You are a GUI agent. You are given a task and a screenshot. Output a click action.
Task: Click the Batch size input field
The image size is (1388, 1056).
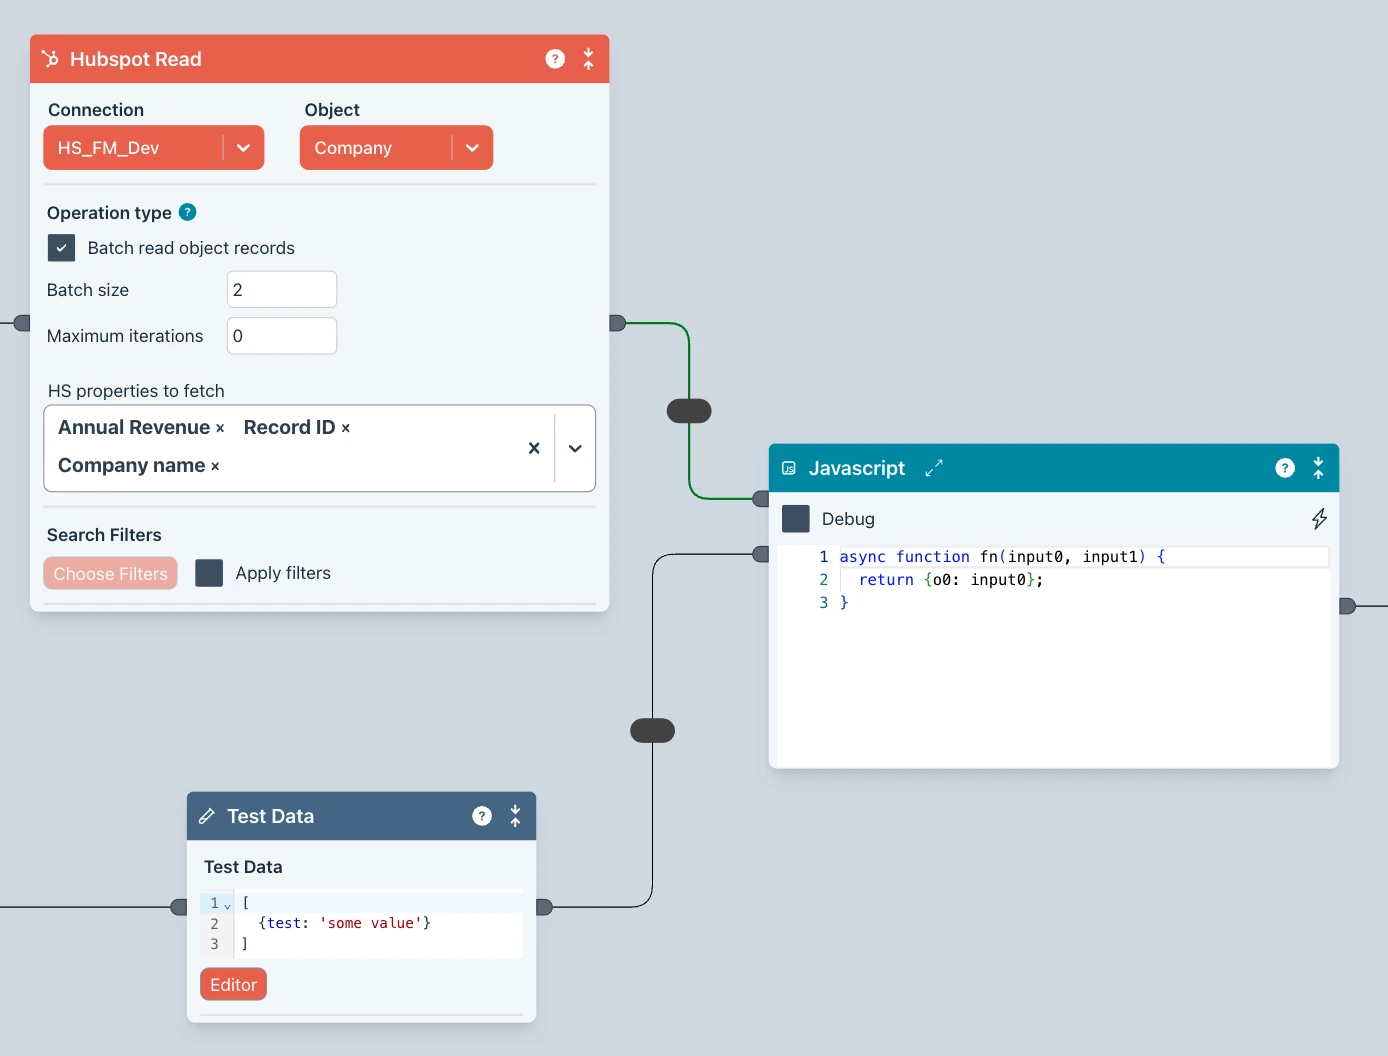[281, 290]
